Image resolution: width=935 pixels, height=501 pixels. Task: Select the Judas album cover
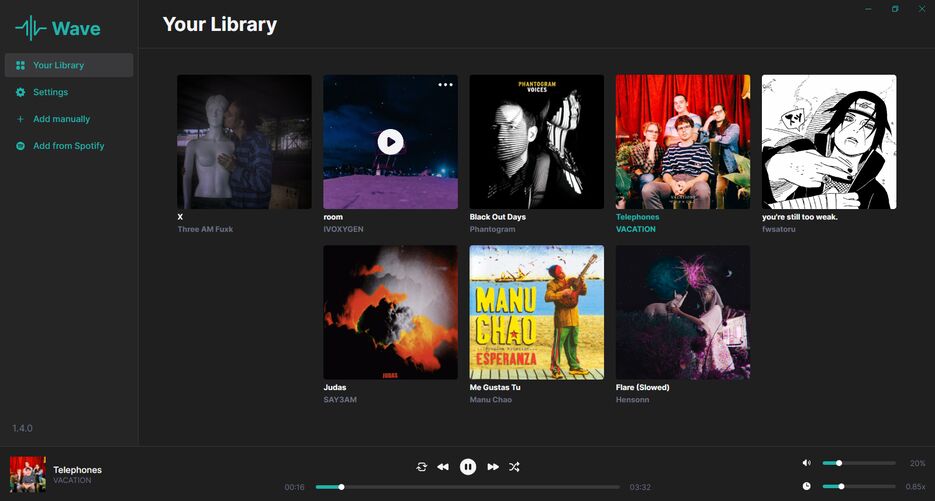pyautogui.click(x=391, y=313)
